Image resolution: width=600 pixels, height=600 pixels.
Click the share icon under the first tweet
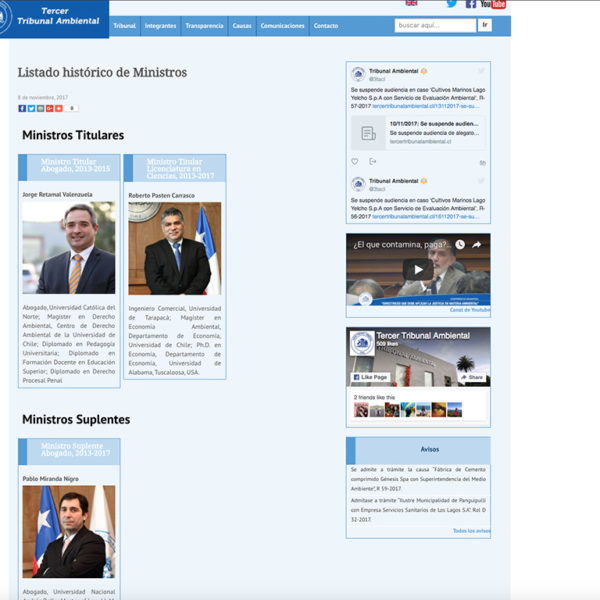click(373, 161)
